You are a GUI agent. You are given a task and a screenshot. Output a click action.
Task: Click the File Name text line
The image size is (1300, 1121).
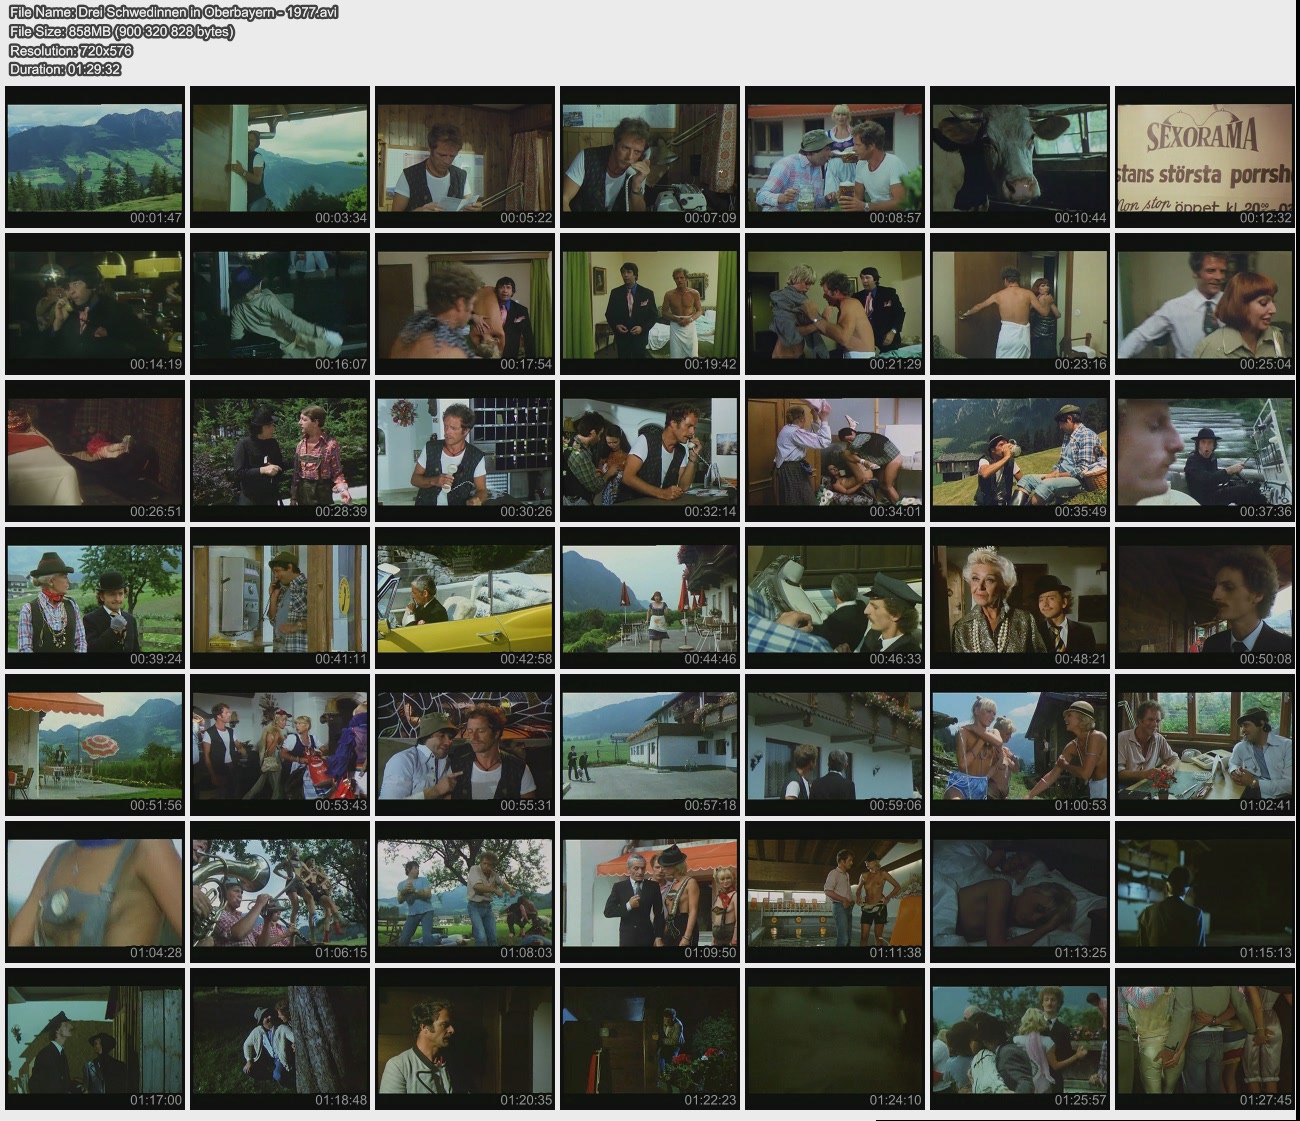[173, 12]
